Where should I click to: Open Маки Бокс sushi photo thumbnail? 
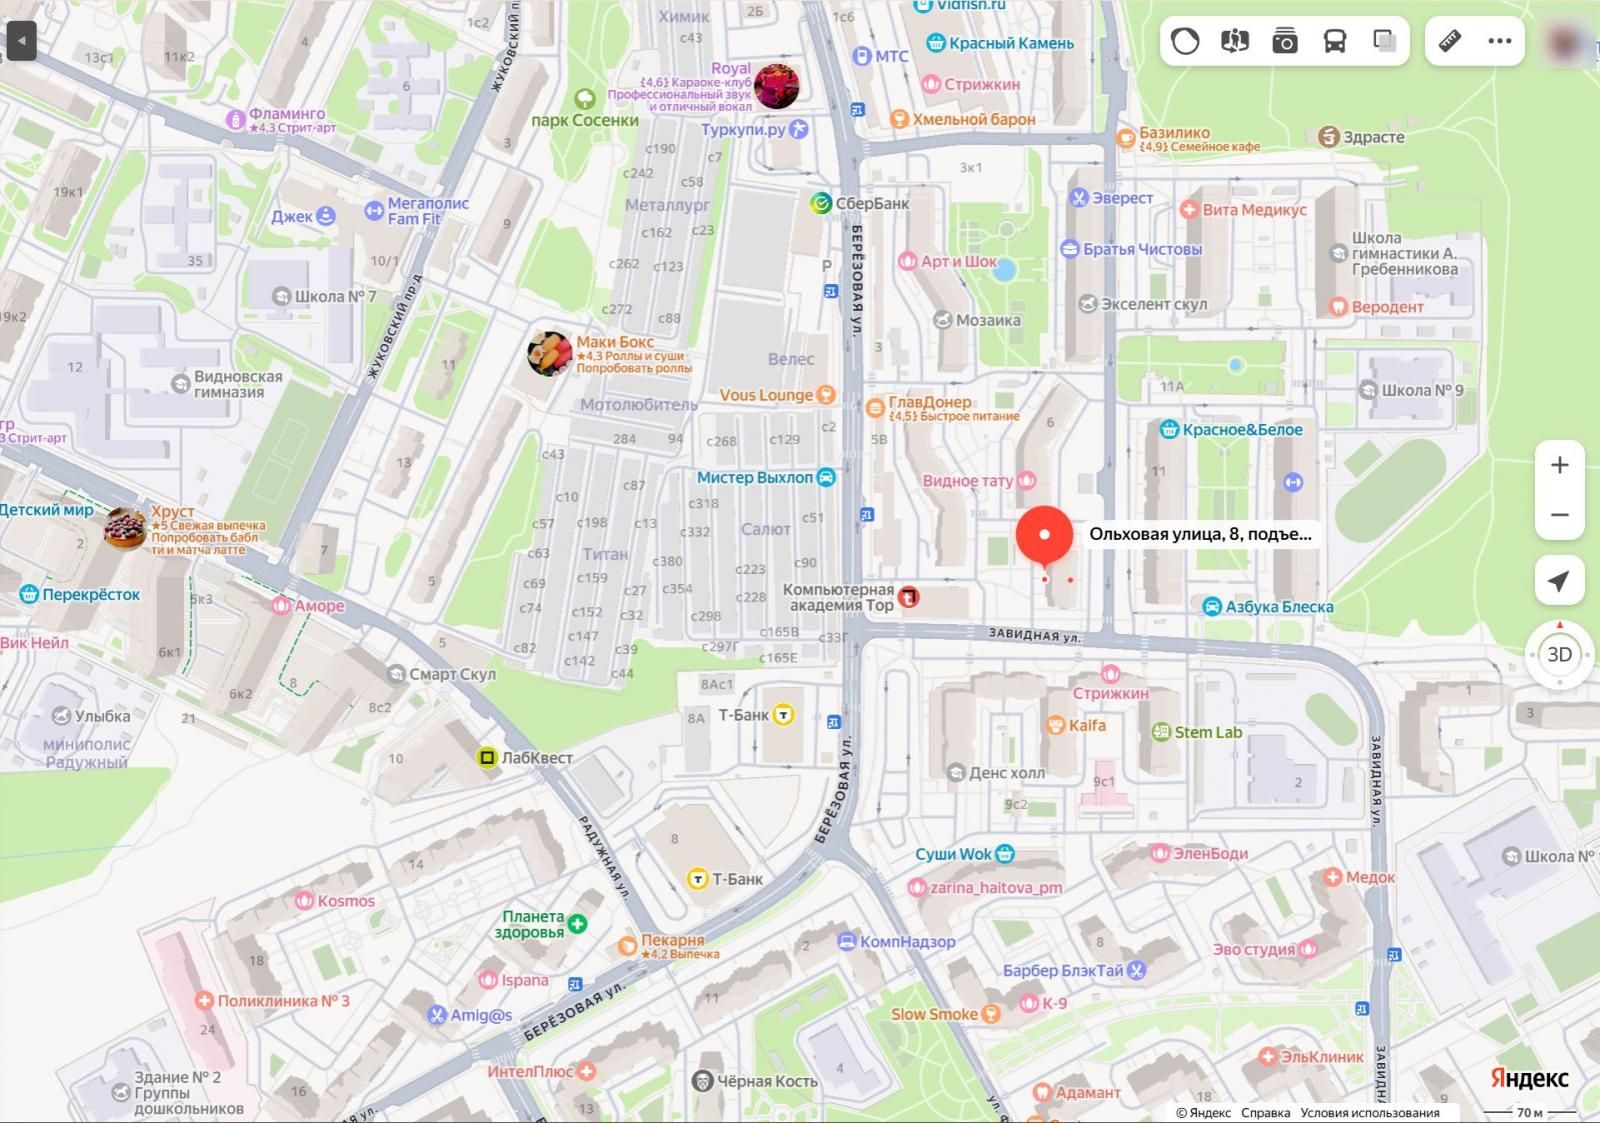pyautogui.click(x=549, y=354)
